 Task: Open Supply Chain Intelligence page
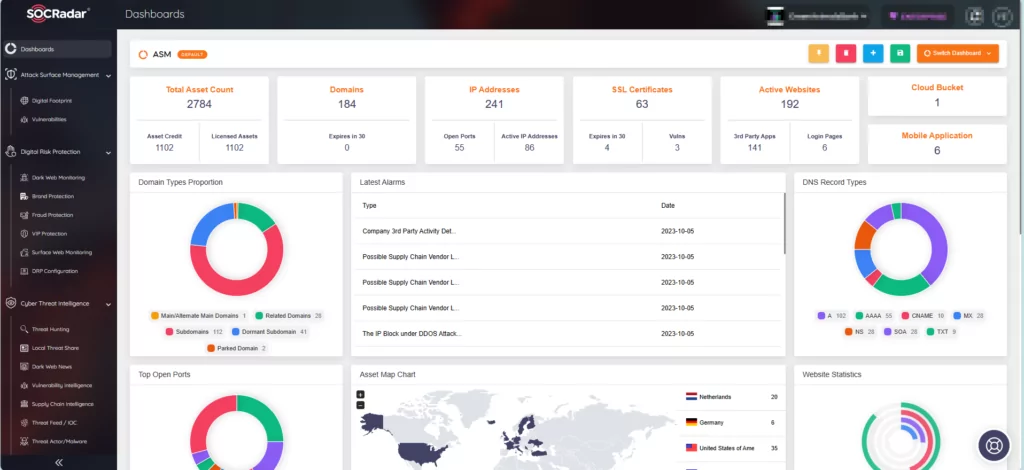click(63, 404)
